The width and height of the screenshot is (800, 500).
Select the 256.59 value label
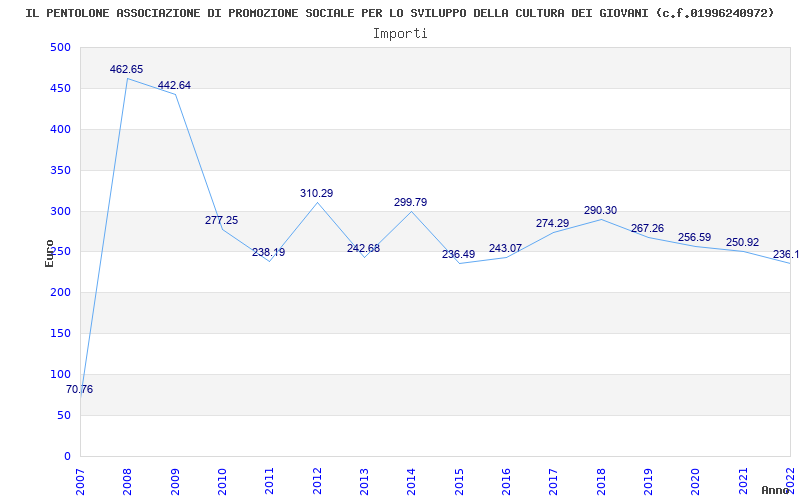point(694,237)
